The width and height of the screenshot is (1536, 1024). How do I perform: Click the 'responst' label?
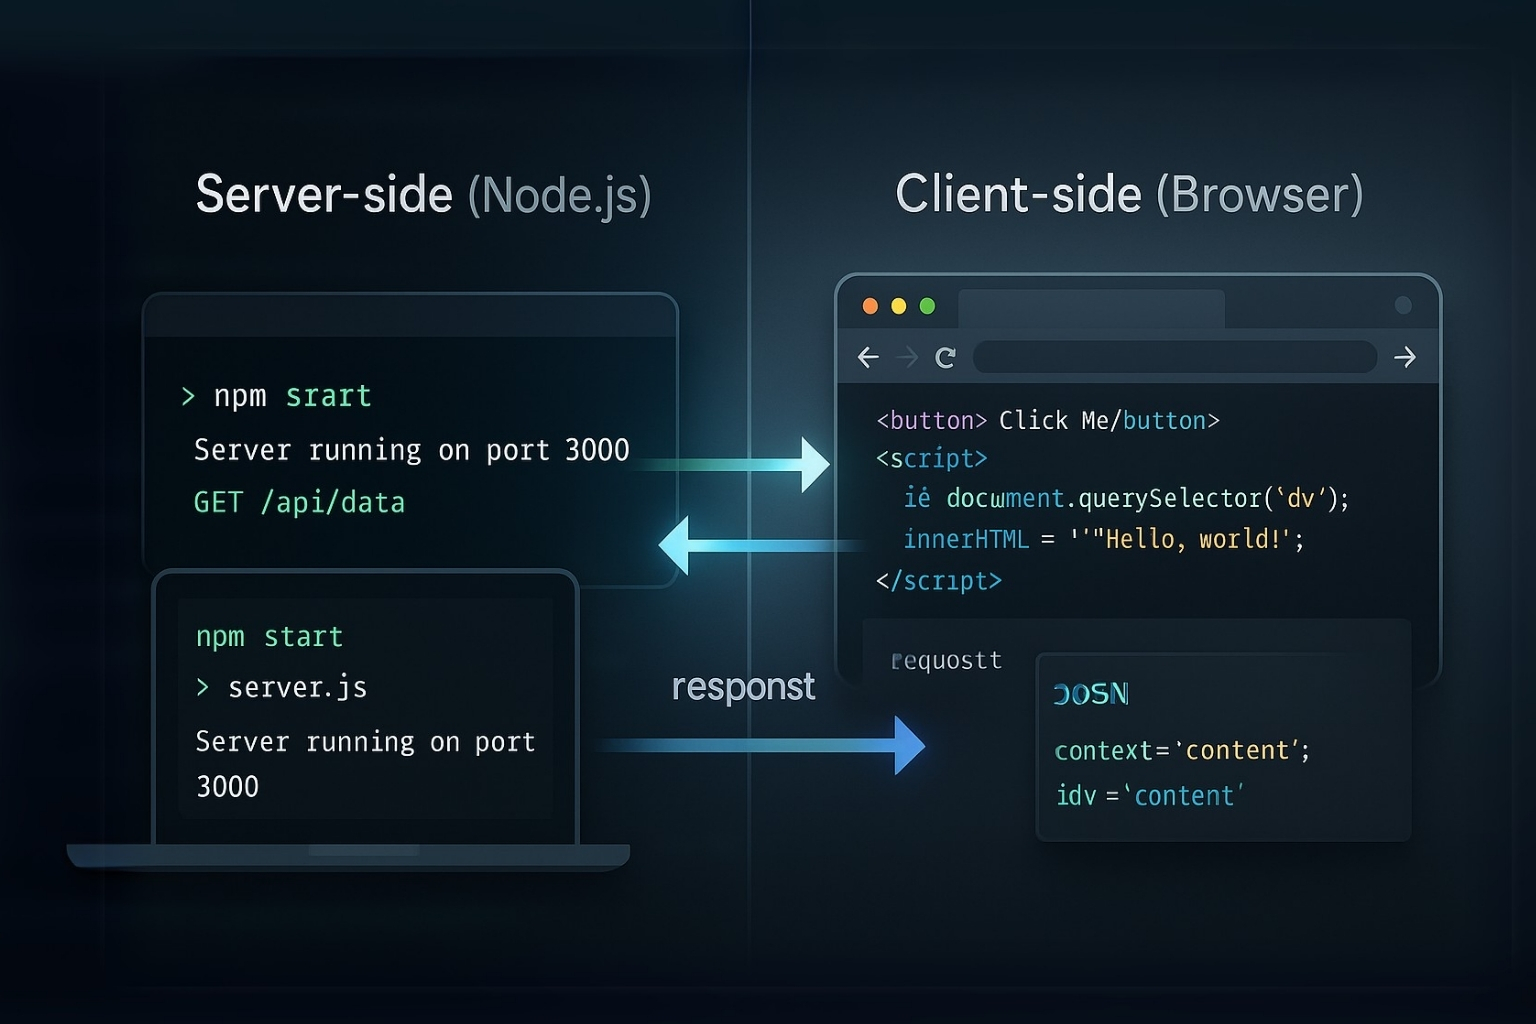point(743,687)
